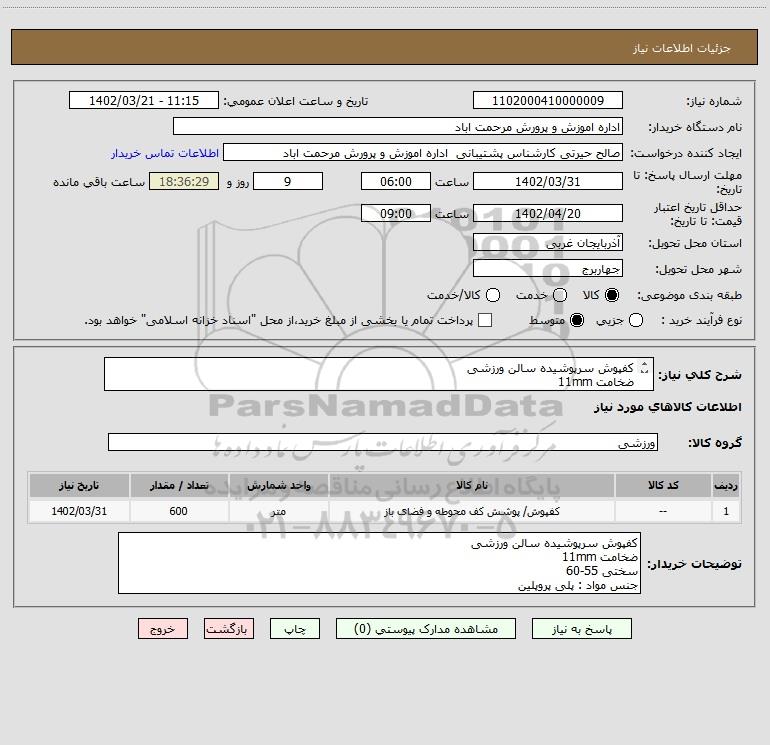The width and height of the screenshot is (770, 745).
Task: Click the بازگشت back button
Action: (229, 629)
